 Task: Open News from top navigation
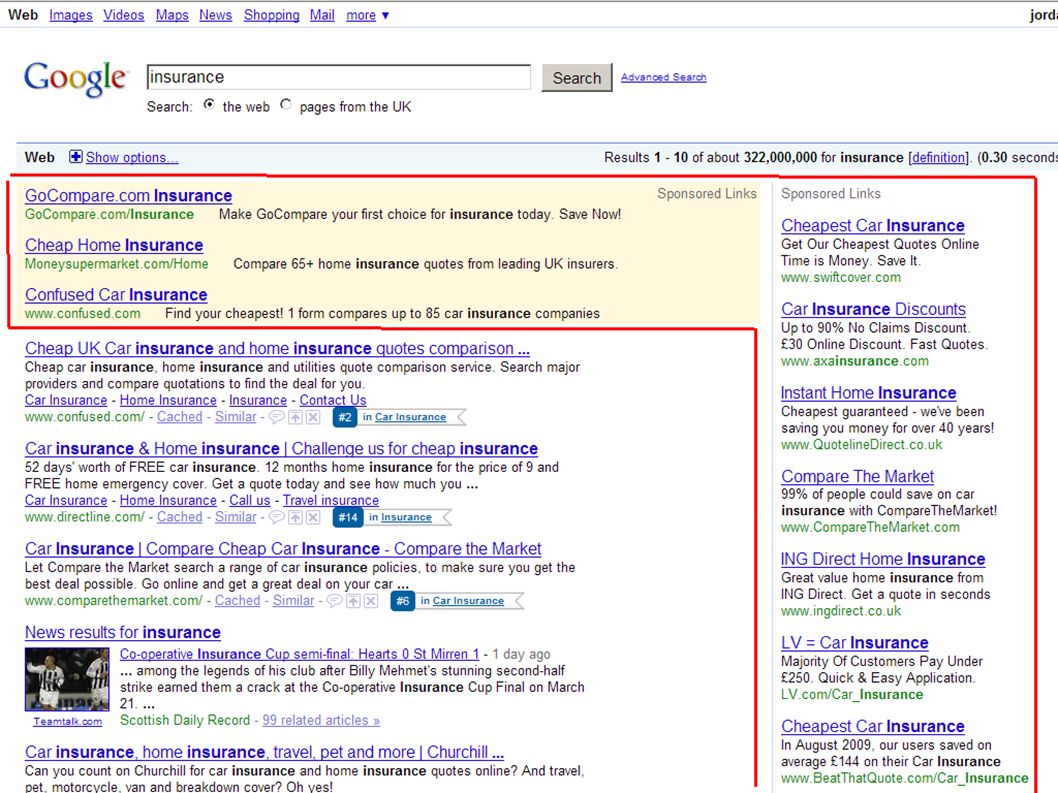(215, 15)
